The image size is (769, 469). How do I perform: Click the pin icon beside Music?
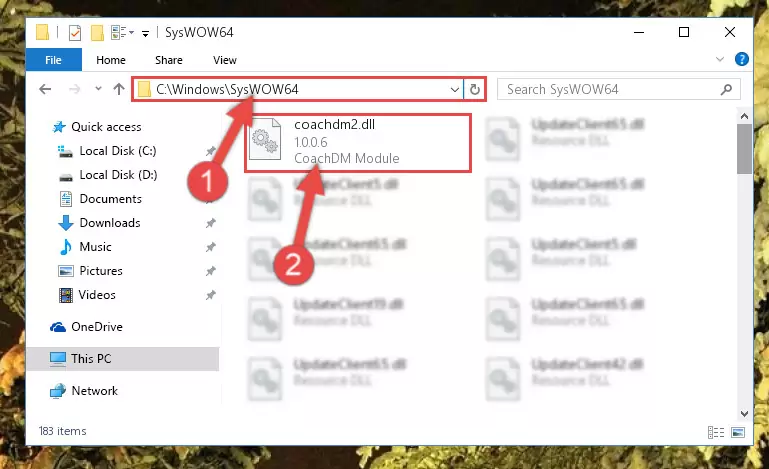[210, 247]
